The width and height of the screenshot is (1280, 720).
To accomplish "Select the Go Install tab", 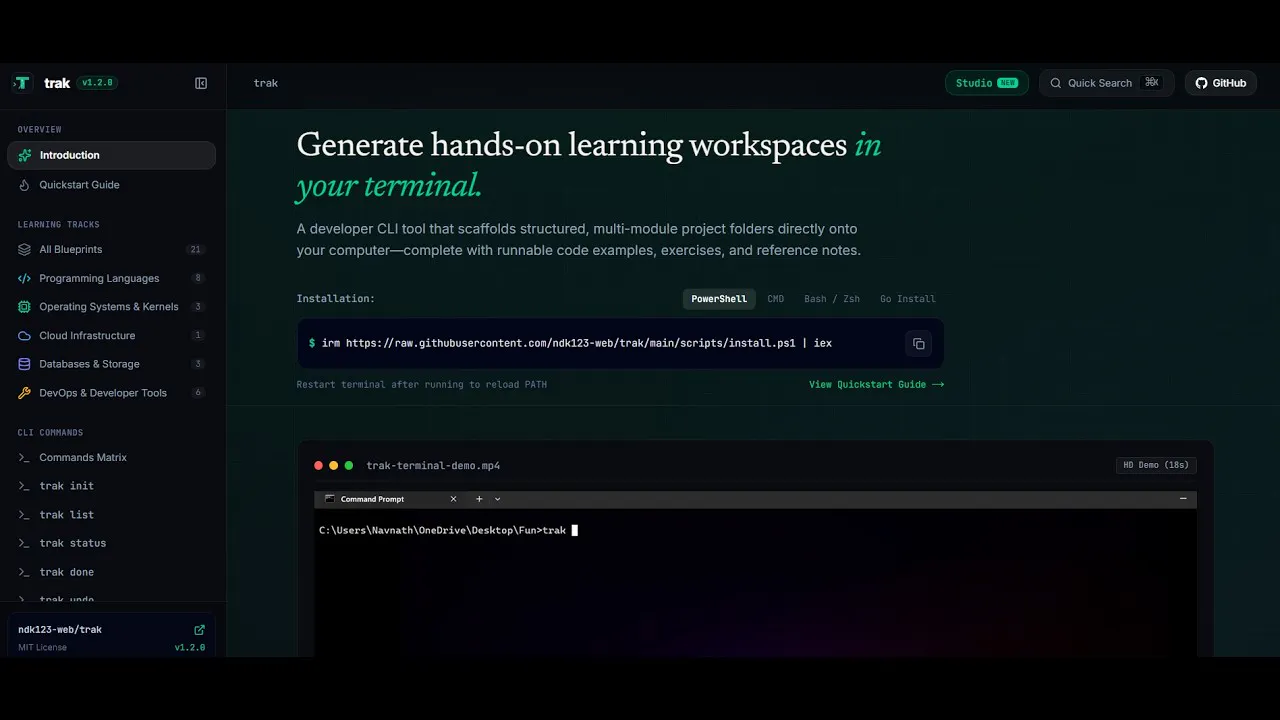I will (908, 299).
